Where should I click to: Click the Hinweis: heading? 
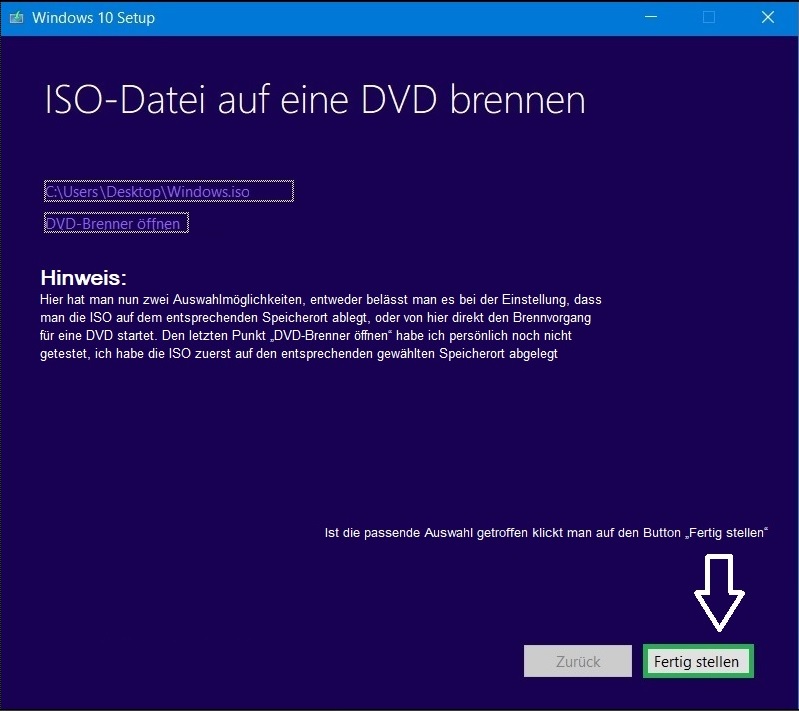click(83, 278)
